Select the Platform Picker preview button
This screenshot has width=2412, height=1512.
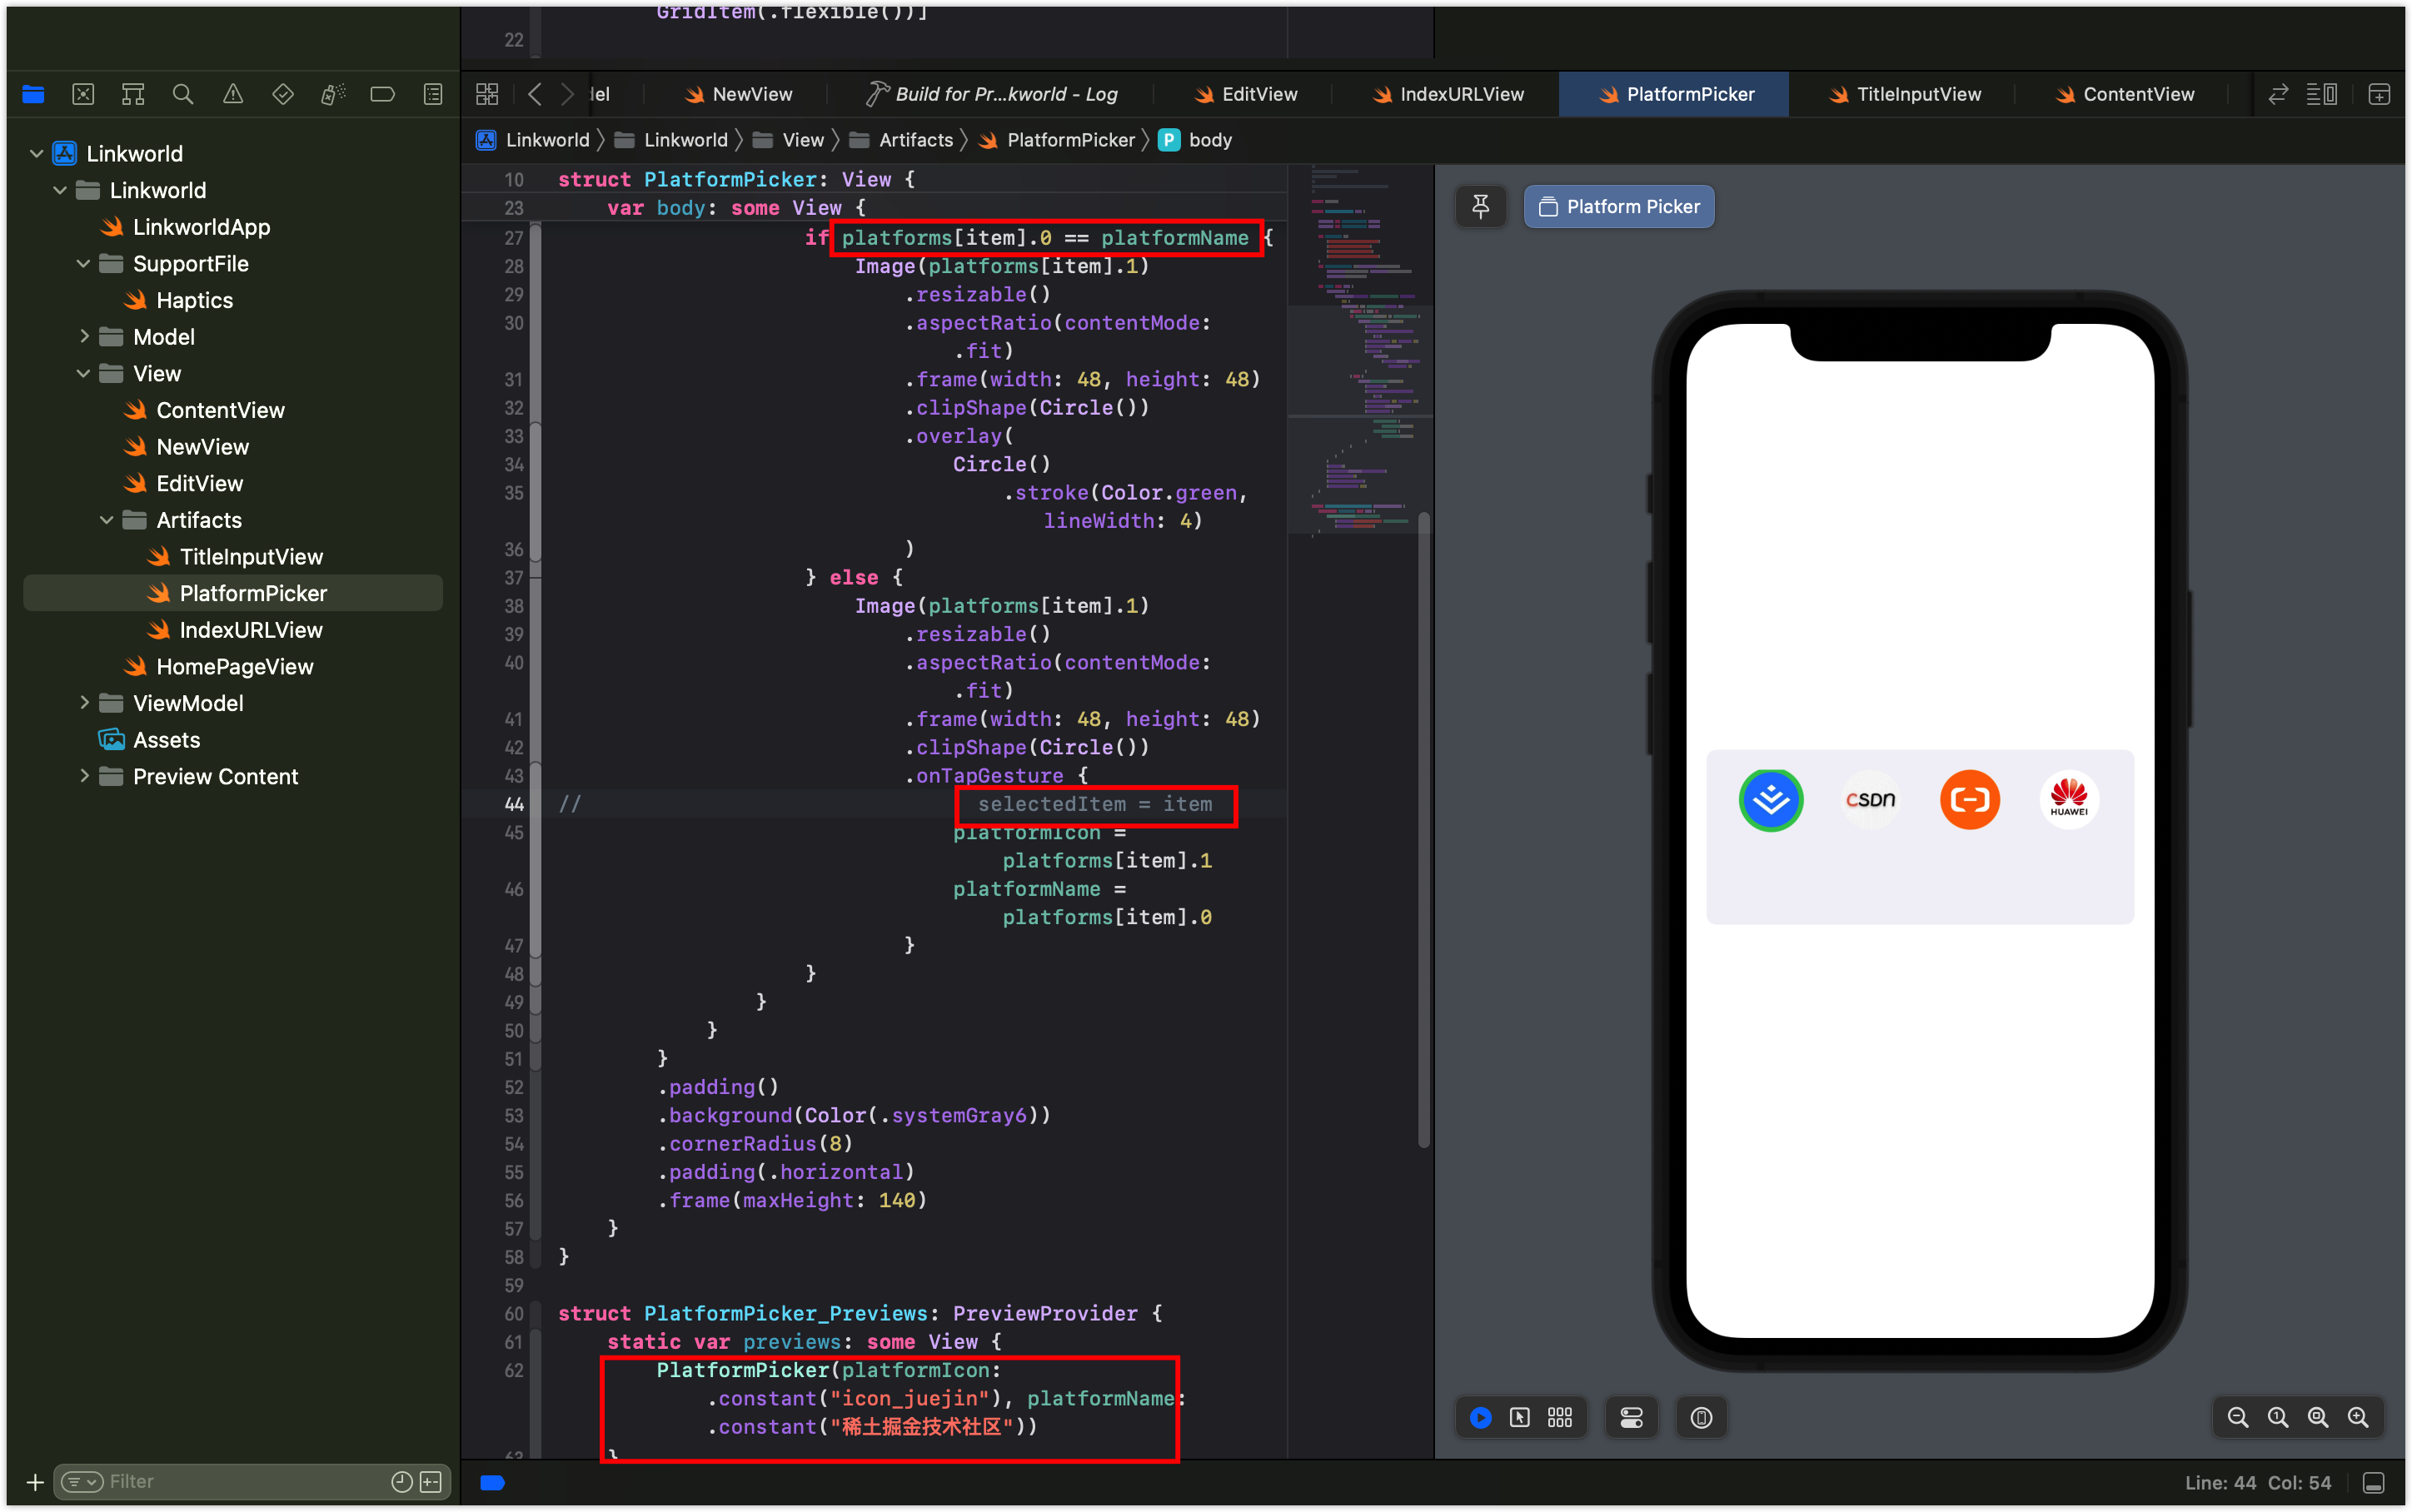coord(1618,206)
